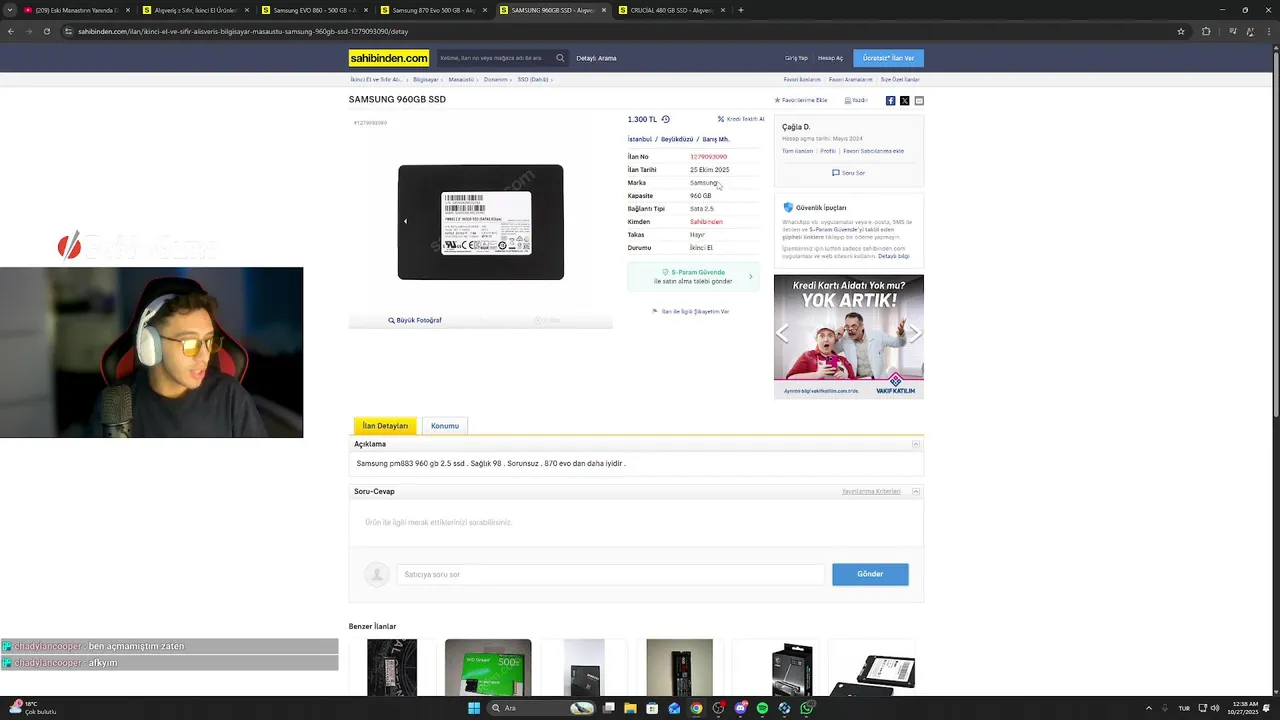Click the sahibinden.com logo
The width and height of the screenshot is (1280, 720).
[x=389, y=58]
